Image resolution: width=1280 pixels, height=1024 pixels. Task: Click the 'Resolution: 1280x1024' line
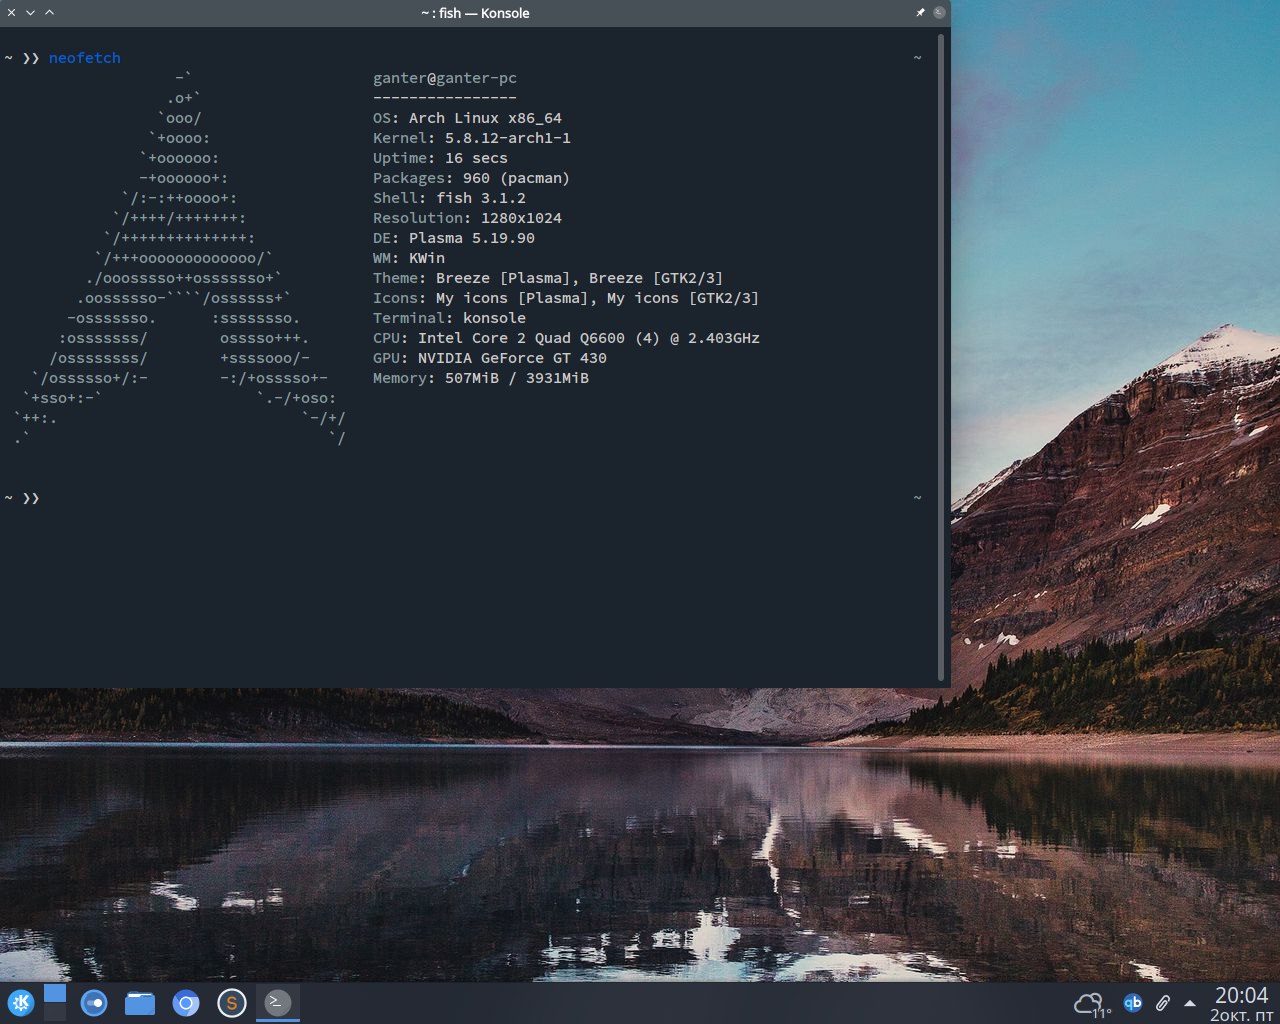point(467,218)
